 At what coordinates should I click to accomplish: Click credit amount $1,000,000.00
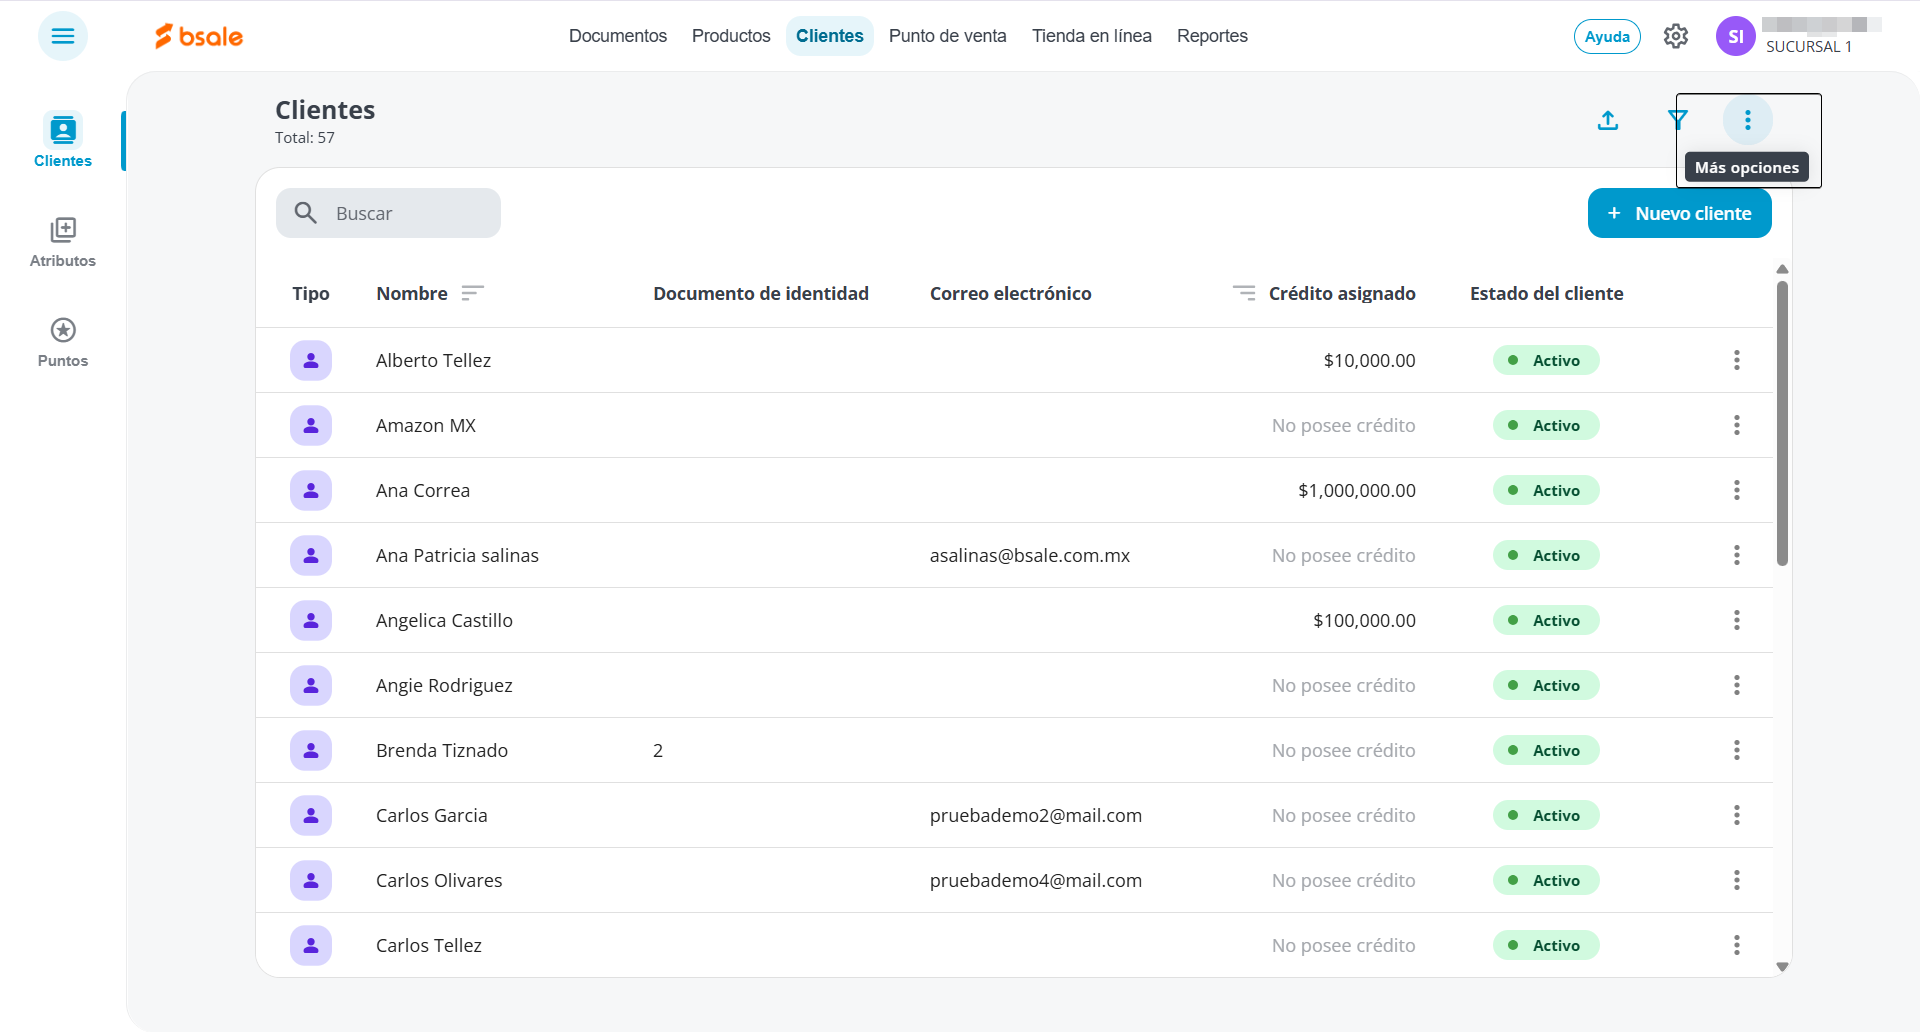click(x=1357, y=490)
